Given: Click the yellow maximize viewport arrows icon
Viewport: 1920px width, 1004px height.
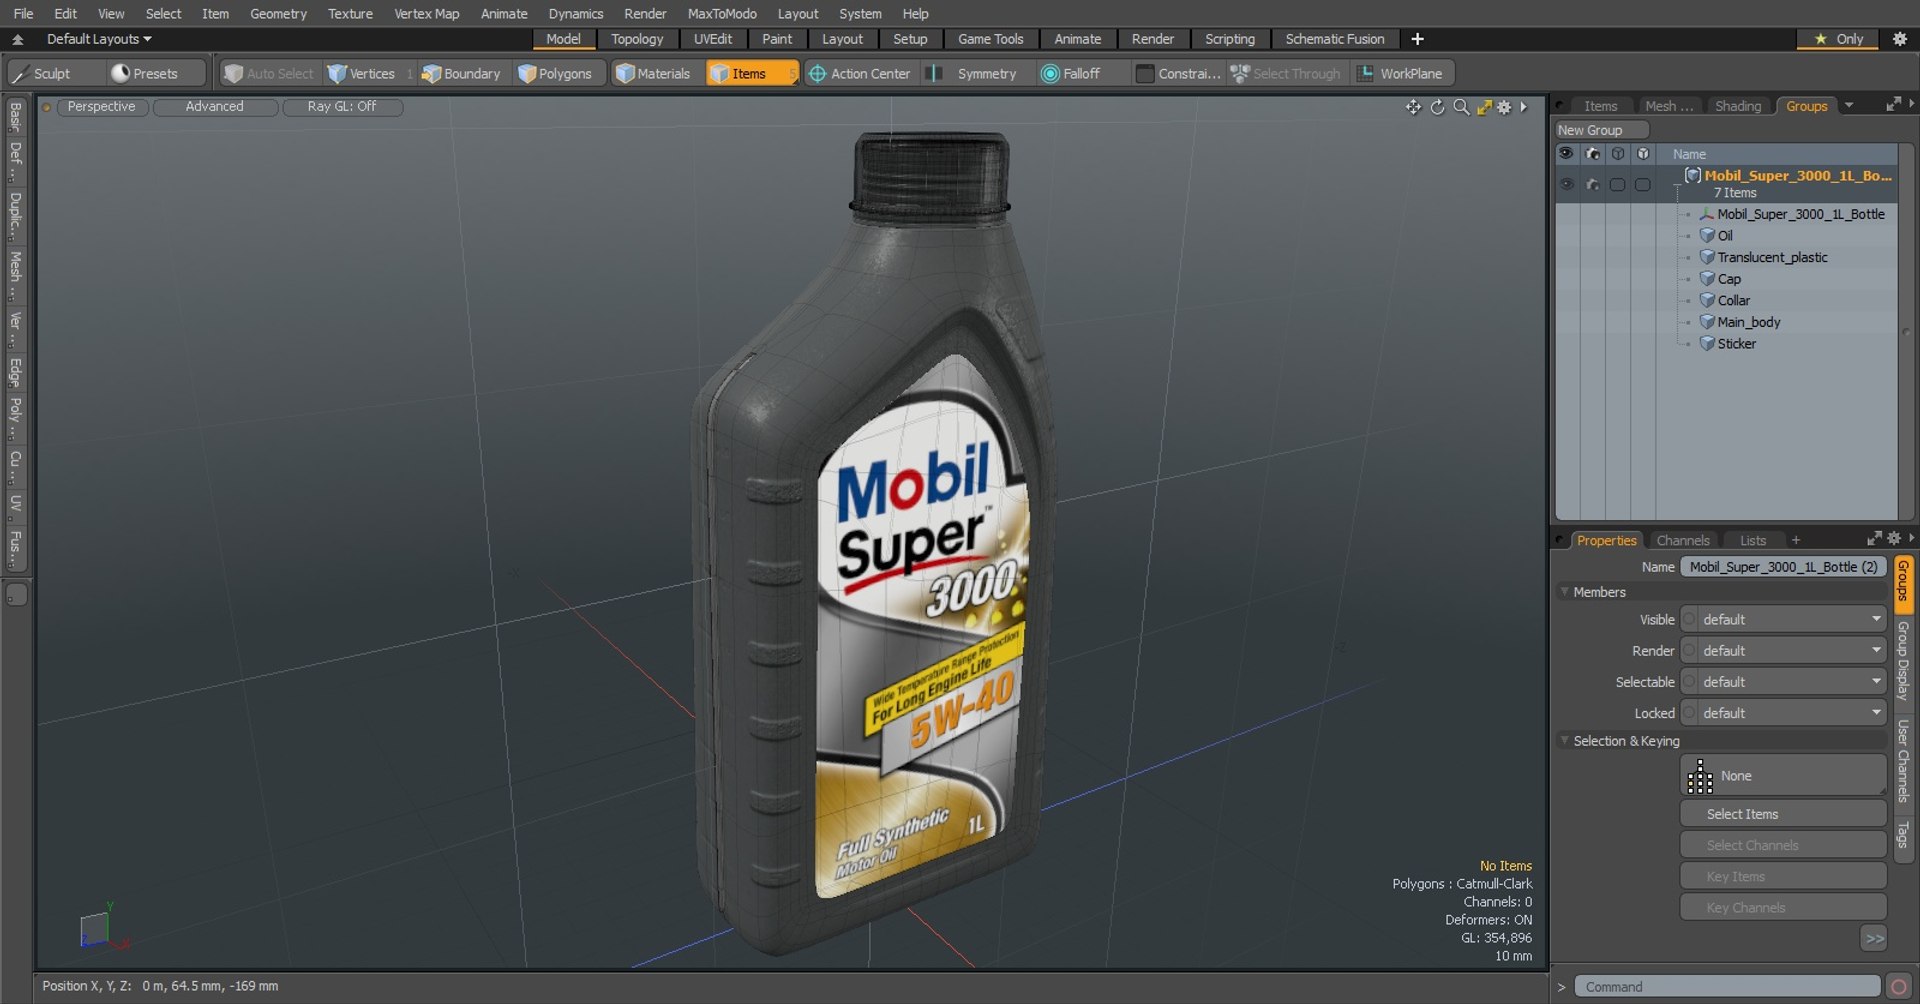Looking at the screenshot, I should (x=1484, y=107).
